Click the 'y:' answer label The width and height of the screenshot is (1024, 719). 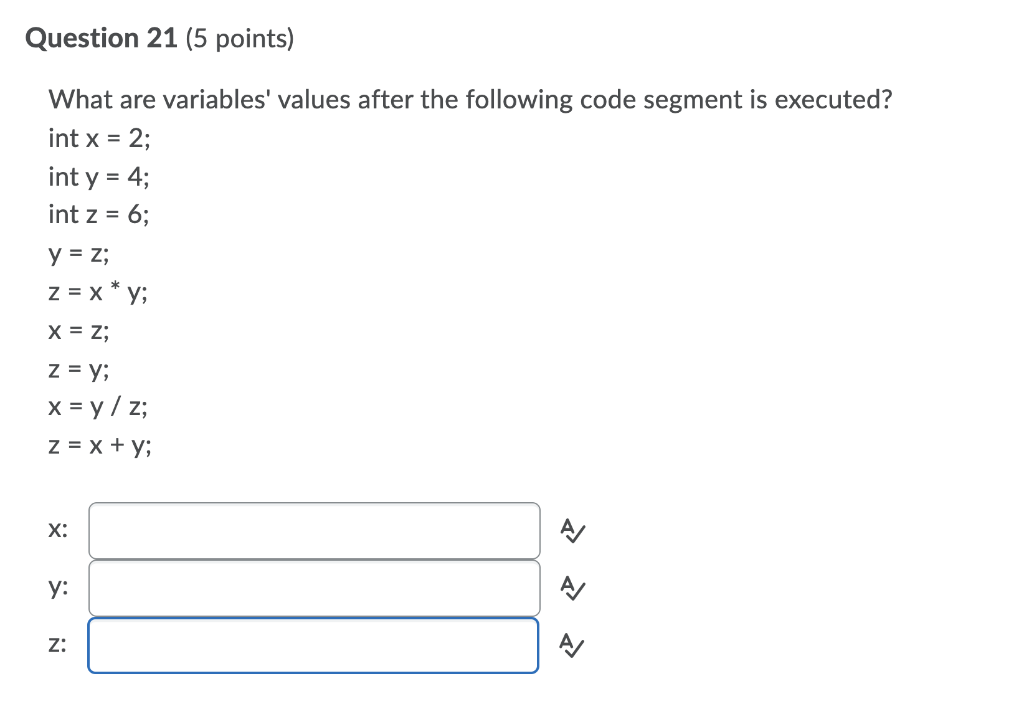pos(58,588)
